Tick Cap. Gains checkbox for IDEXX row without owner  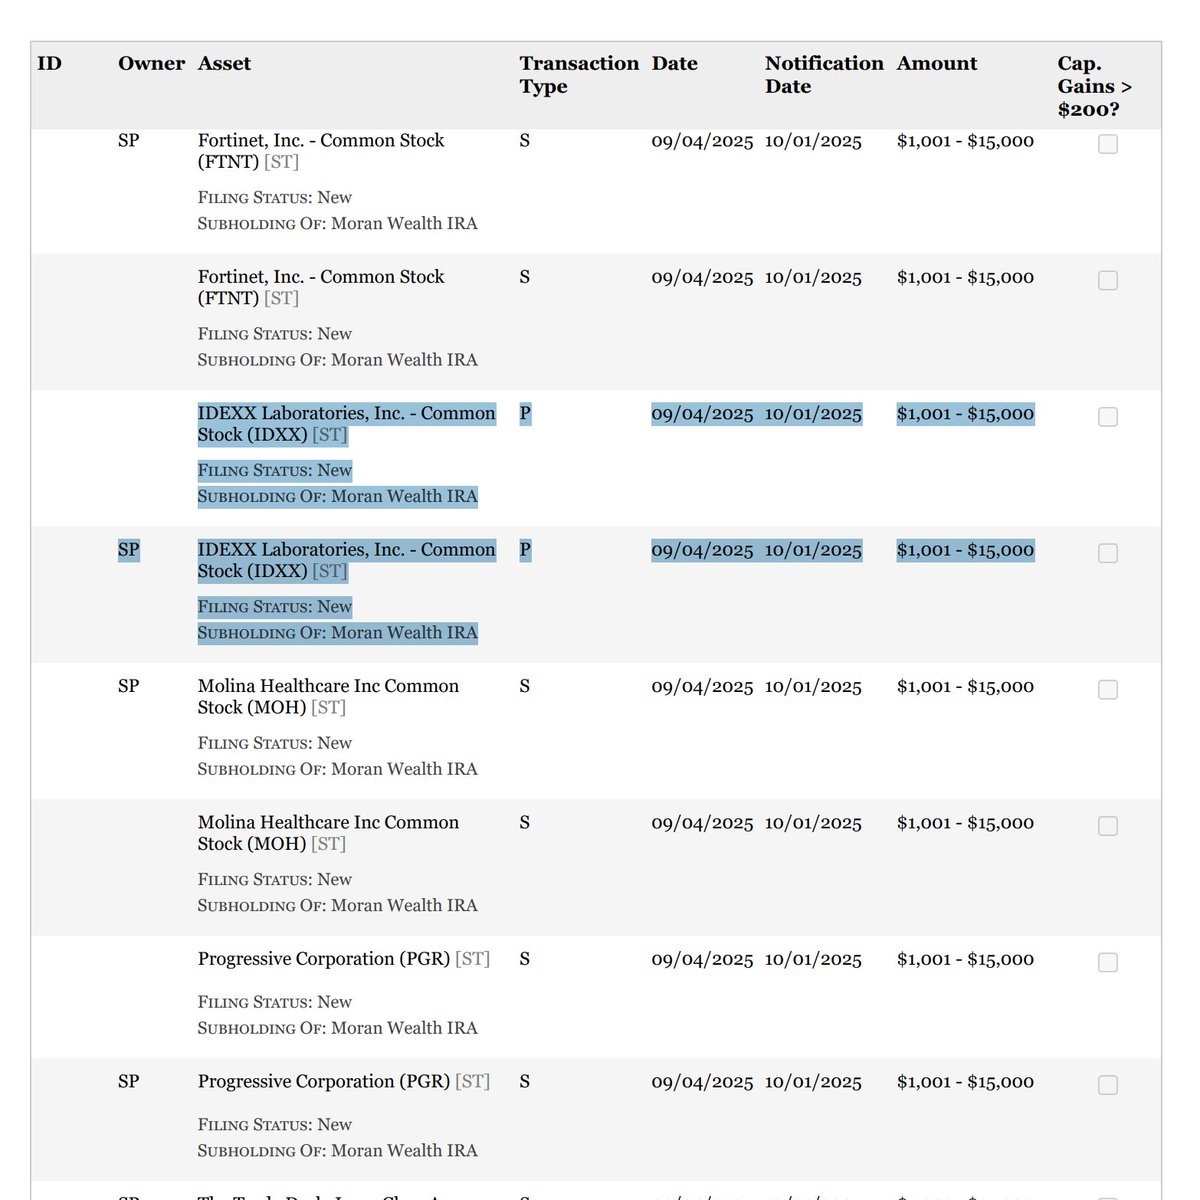[1107, 417]
